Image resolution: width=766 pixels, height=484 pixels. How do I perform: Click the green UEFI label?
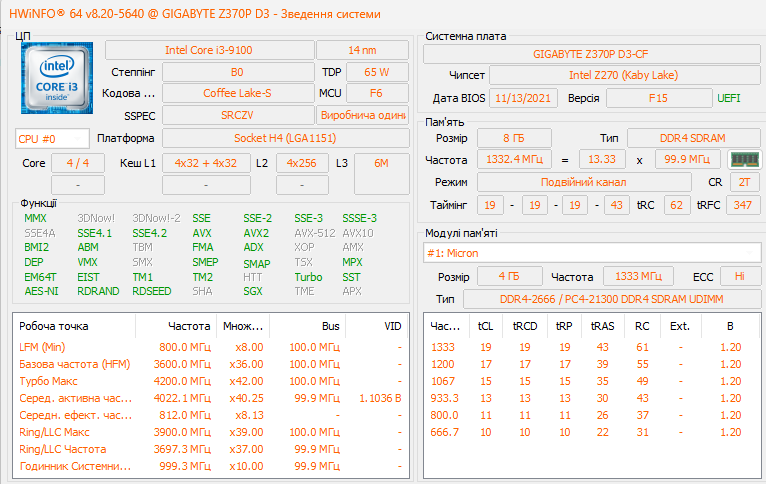click(729, 98)
